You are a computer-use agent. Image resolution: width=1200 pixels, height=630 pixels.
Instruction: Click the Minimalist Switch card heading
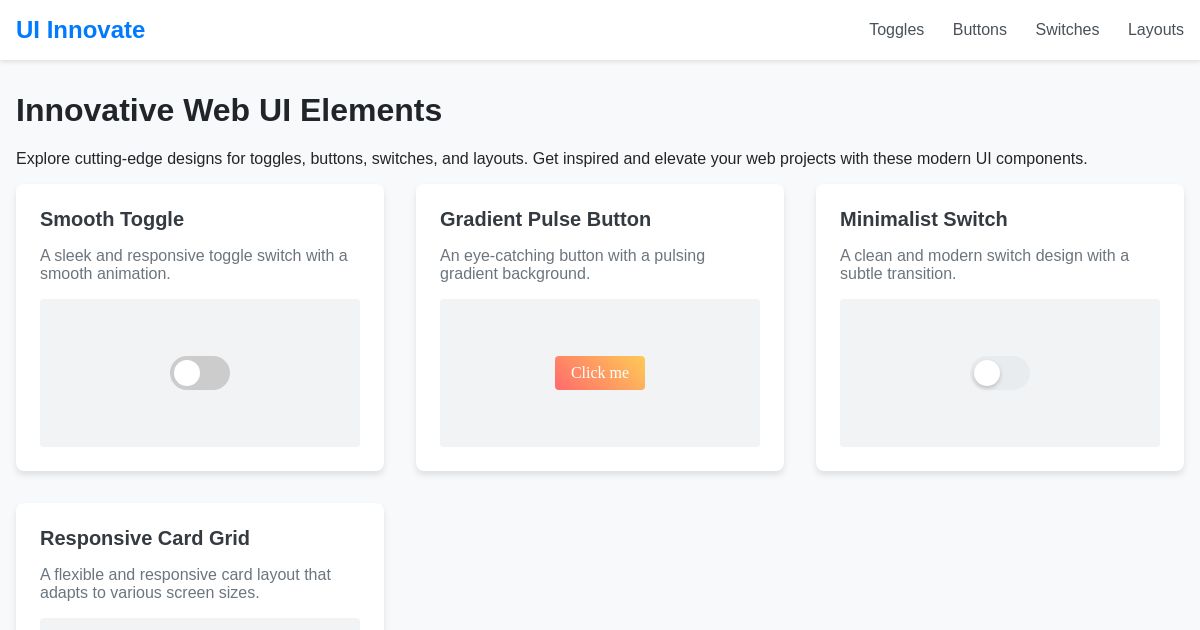point(923,219)
